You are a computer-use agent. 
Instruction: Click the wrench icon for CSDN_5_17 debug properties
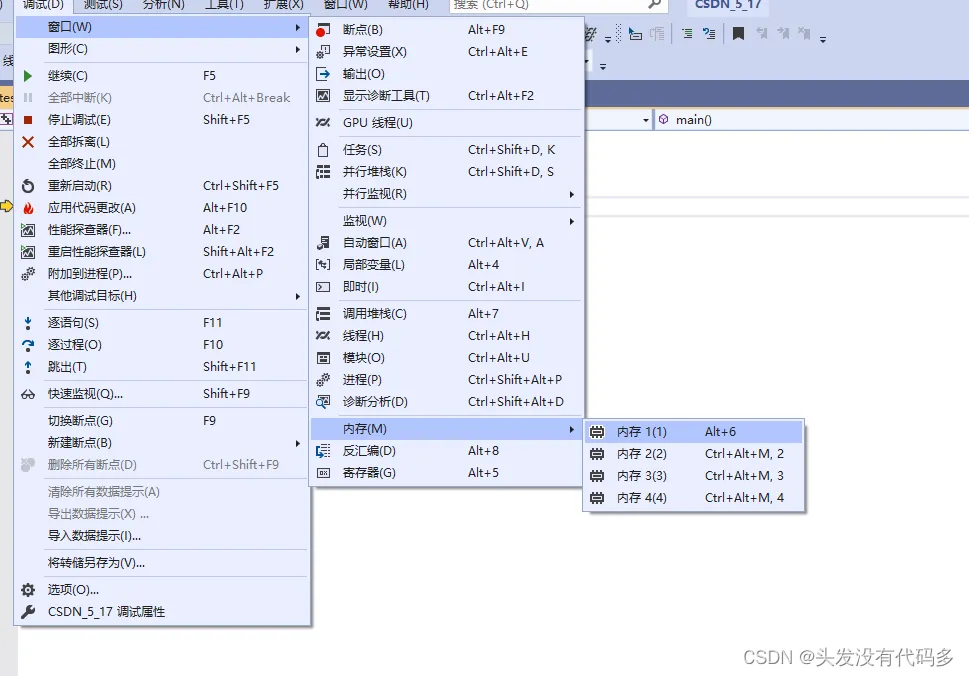coord(28,612)
